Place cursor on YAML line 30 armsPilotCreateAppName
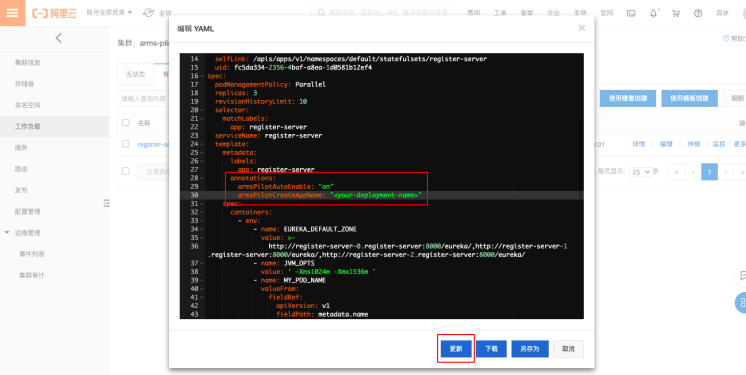The width and height of the screenshot is (746, 375). click(329, 195)
